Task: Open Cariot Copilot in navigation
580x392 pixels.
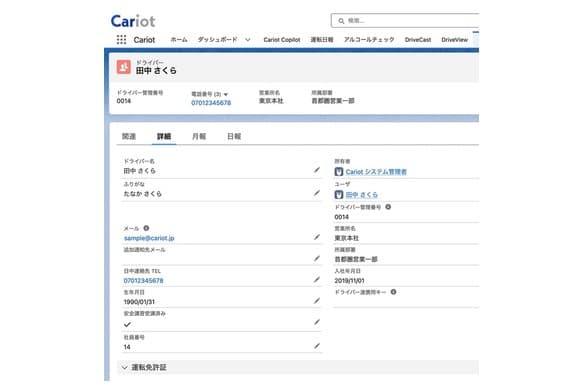Action: click(281, 40)
